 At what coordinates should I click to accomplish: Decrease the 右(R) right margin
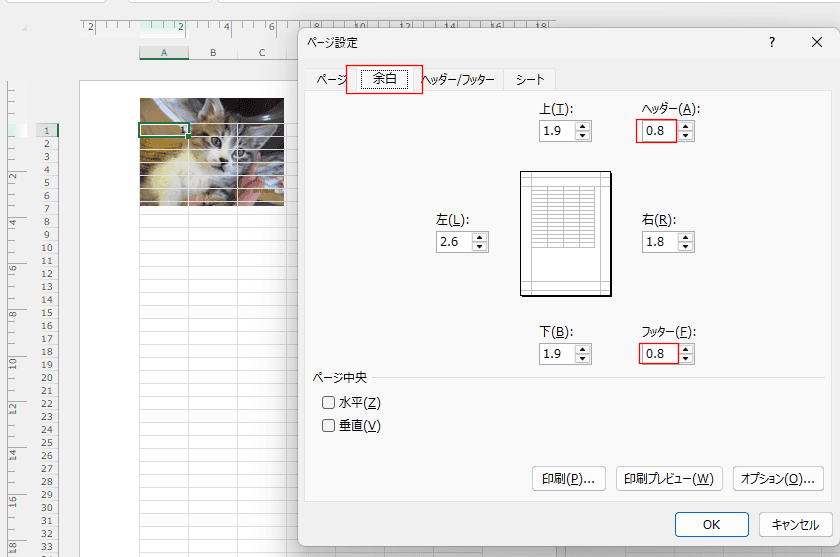(686, 247)
